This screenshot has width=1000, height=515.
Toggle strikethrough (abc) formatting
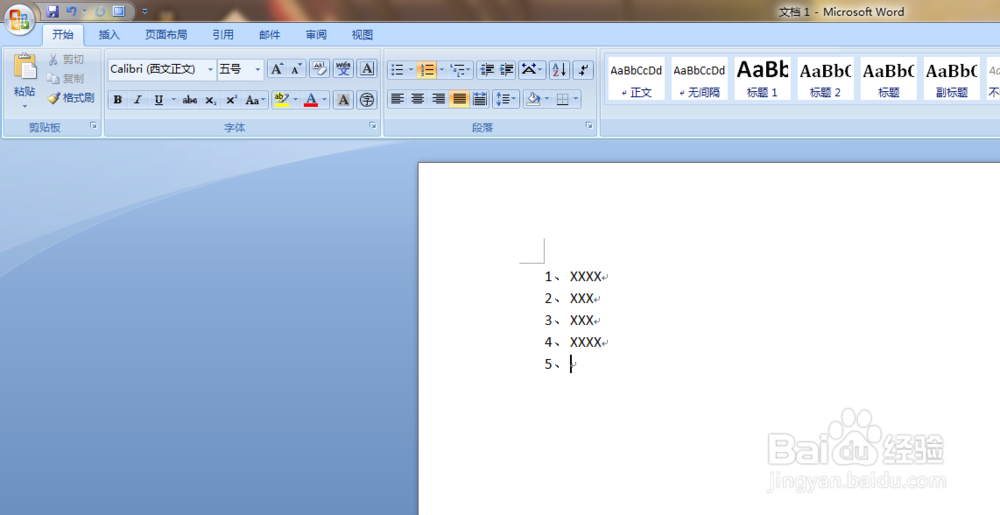tap(189, 100)
